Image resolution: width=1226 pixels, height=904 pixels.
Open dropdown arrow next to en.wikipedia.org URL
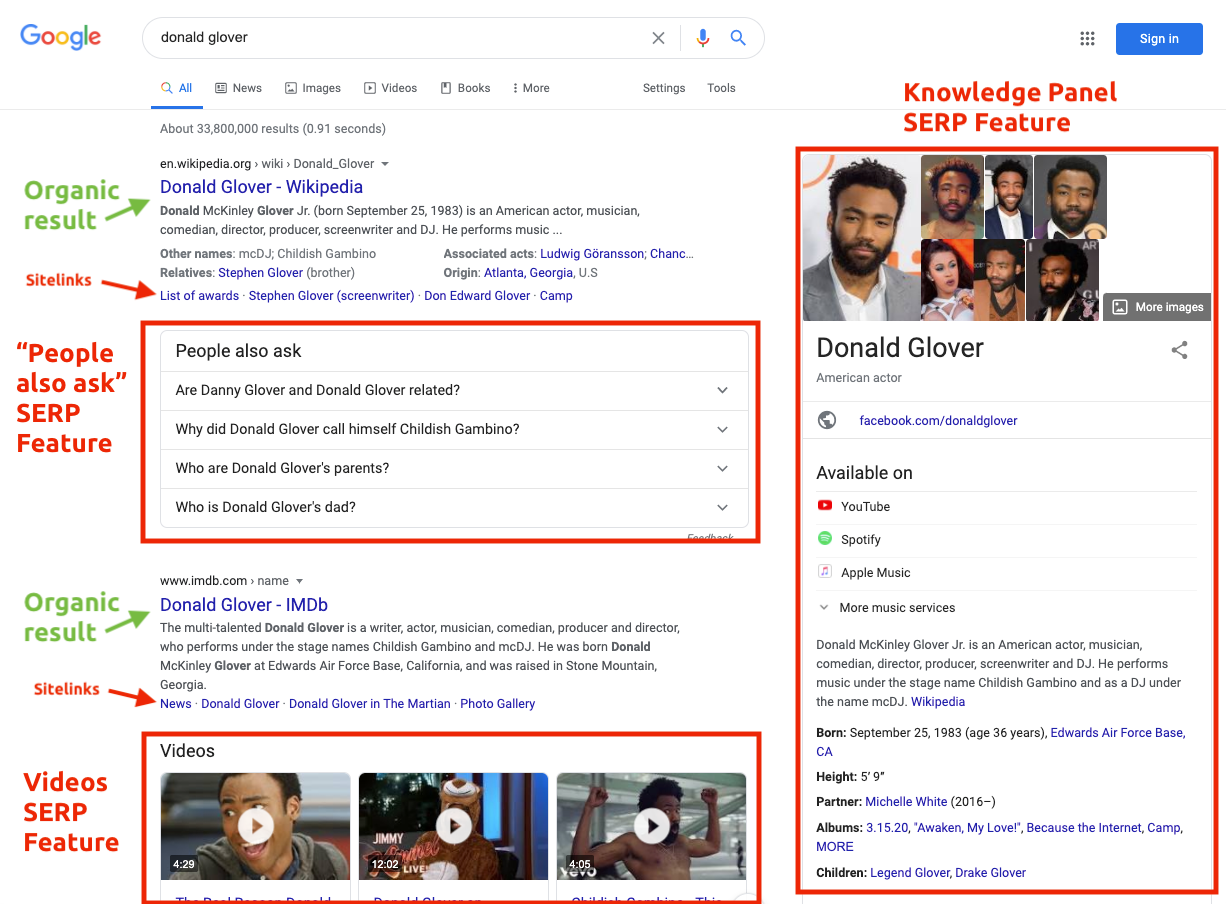385,164
